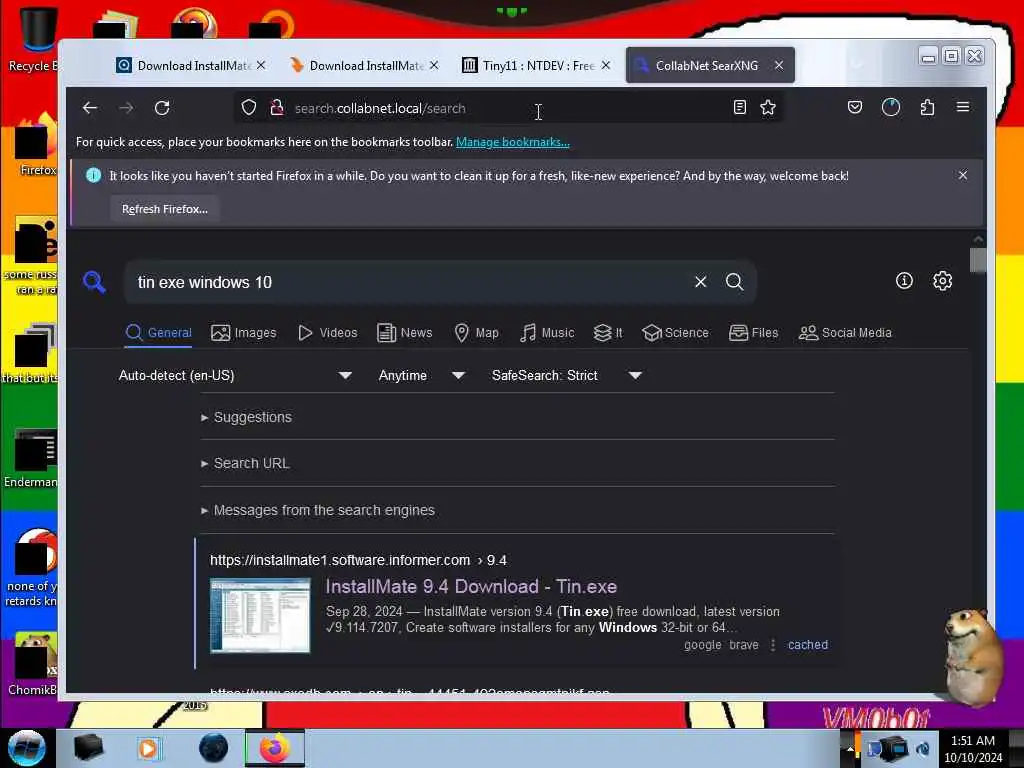
Task: Open the Enderman desktop icon
Action: [x=33, y=459]
